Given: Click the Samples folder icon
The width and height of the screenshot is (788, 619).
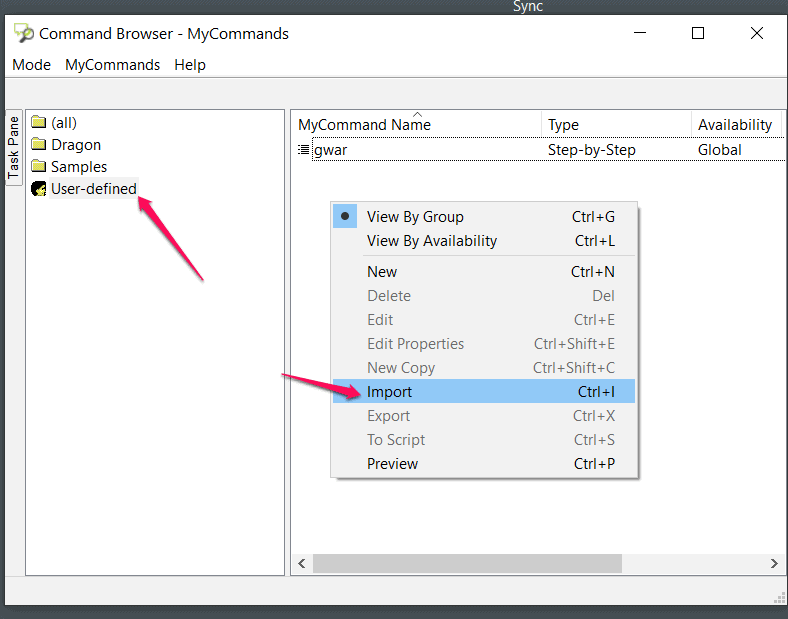Looking at the screenshot, I should tap(39, 166).
